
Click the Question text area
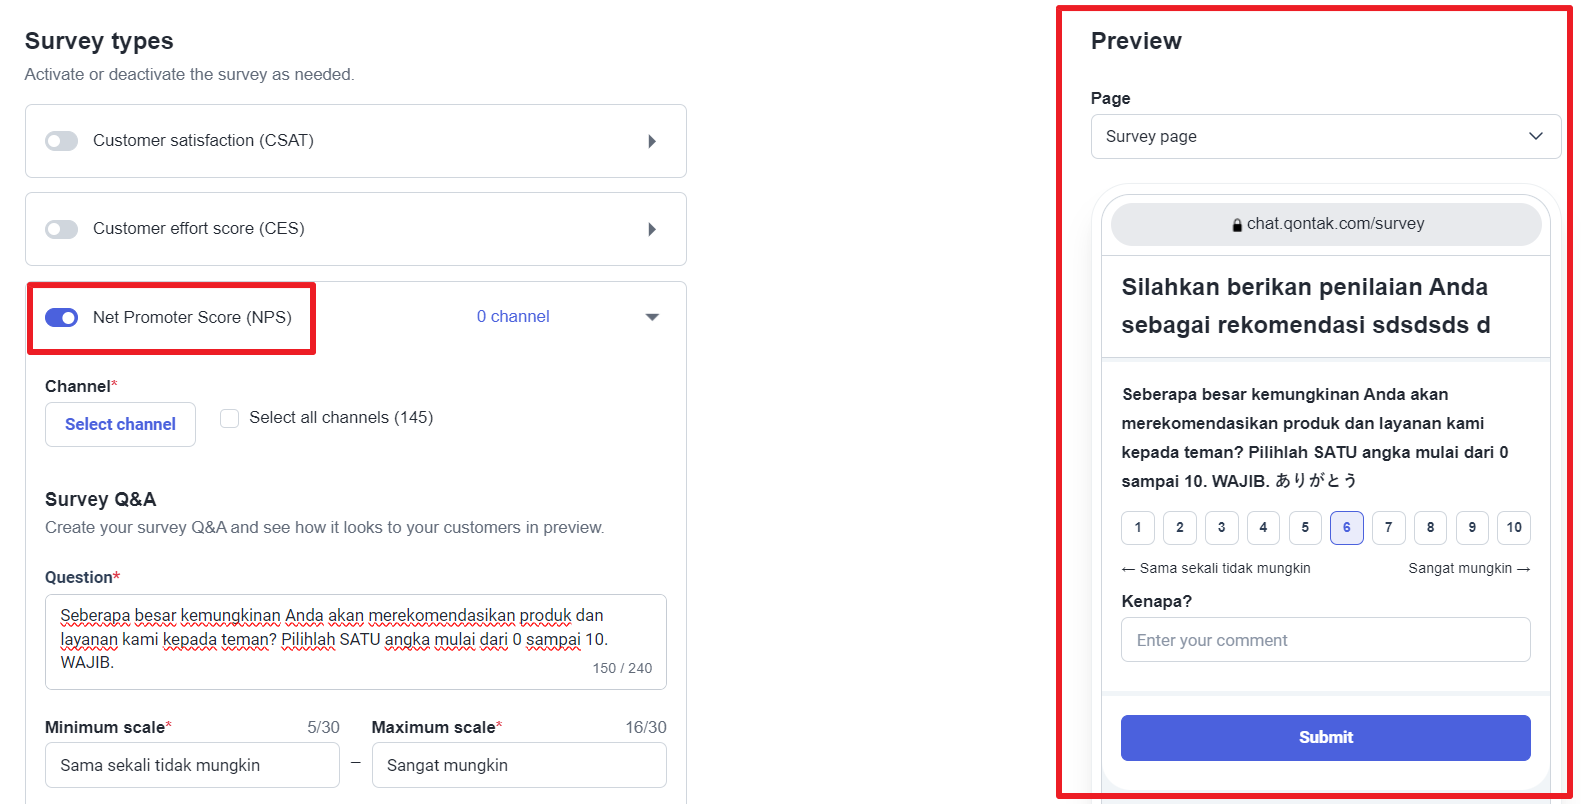pyautogui.click(x=355, y=640)
